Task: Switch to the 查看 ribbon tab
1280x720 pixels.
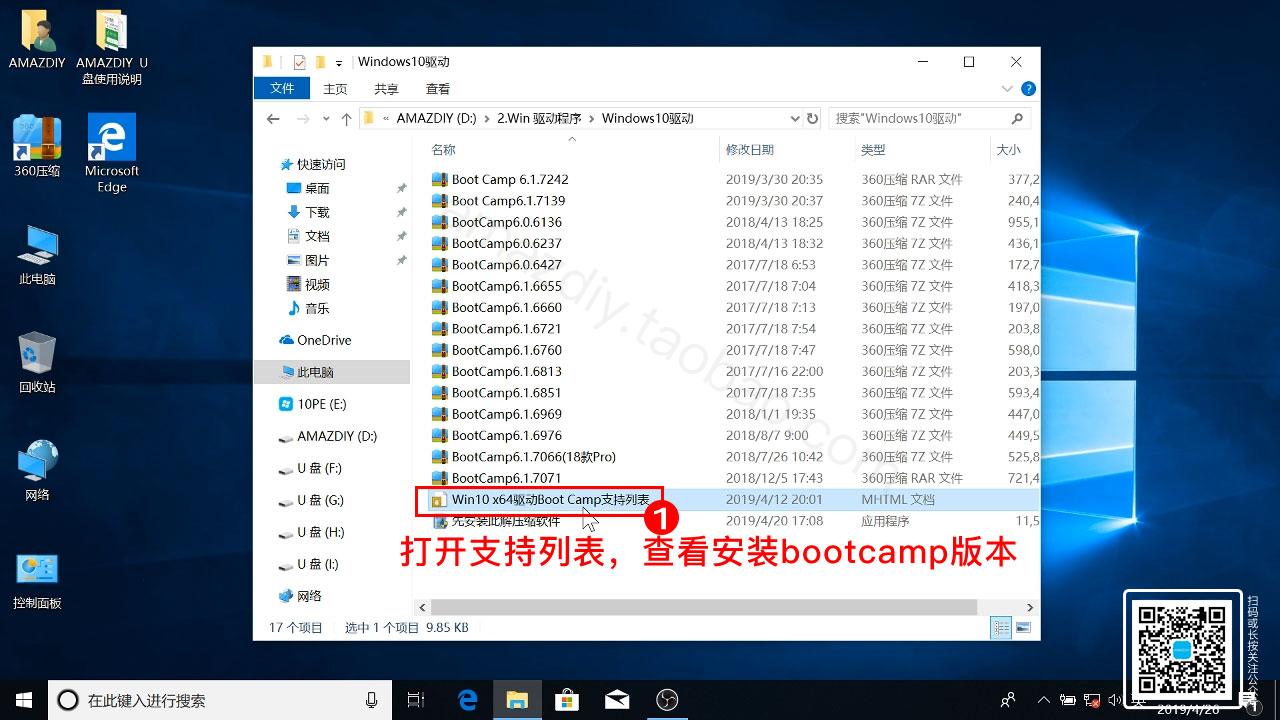Action: (x=437, y=88)
